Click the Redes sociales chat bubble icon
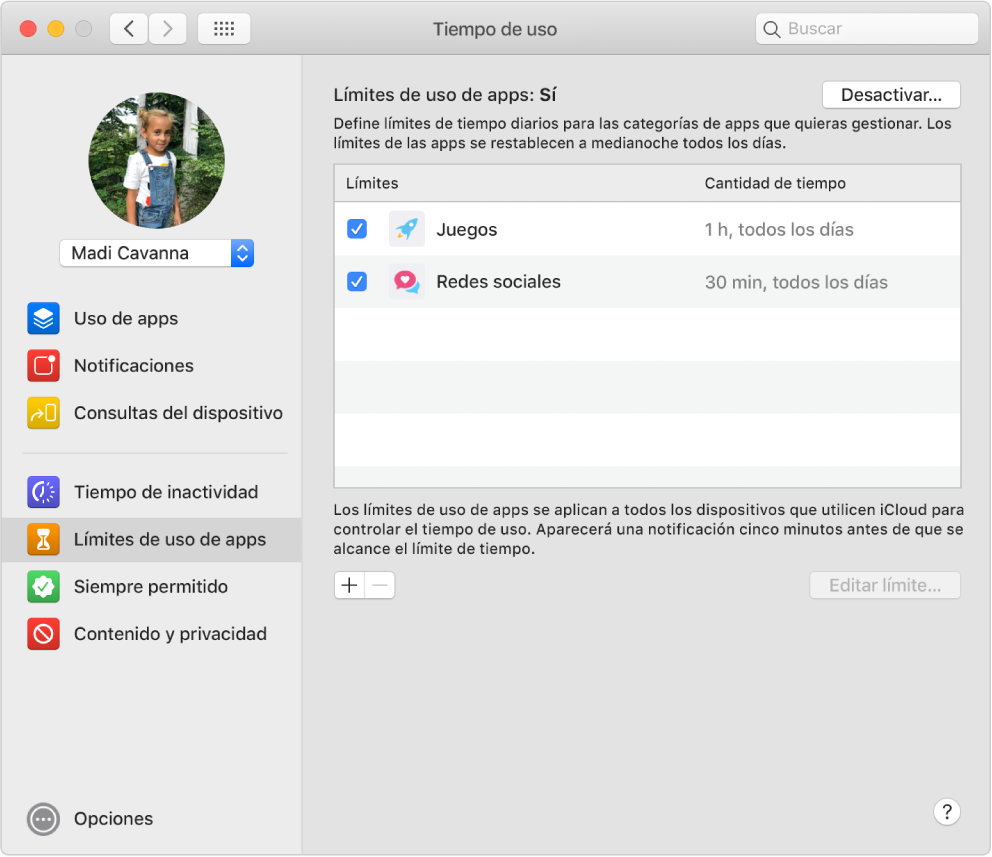Viewport: 992px width, 857px height. (406, 281)
